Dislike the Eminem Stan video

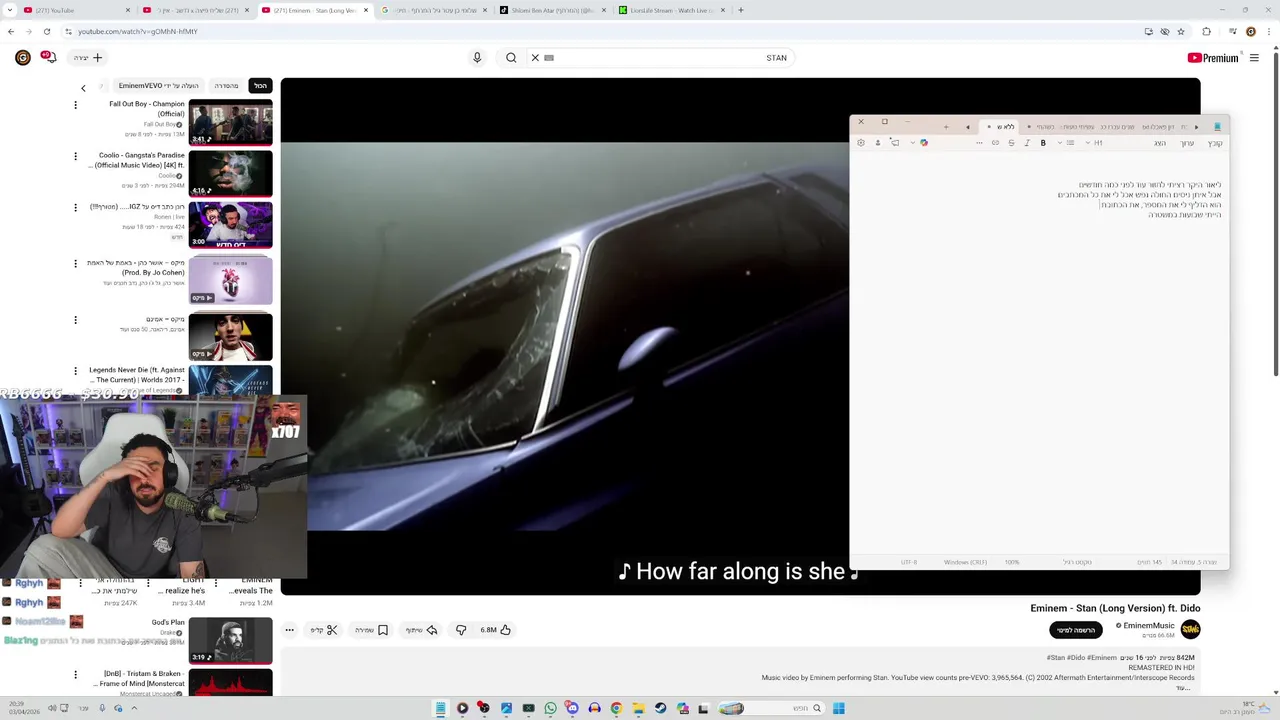click(461, 630)
